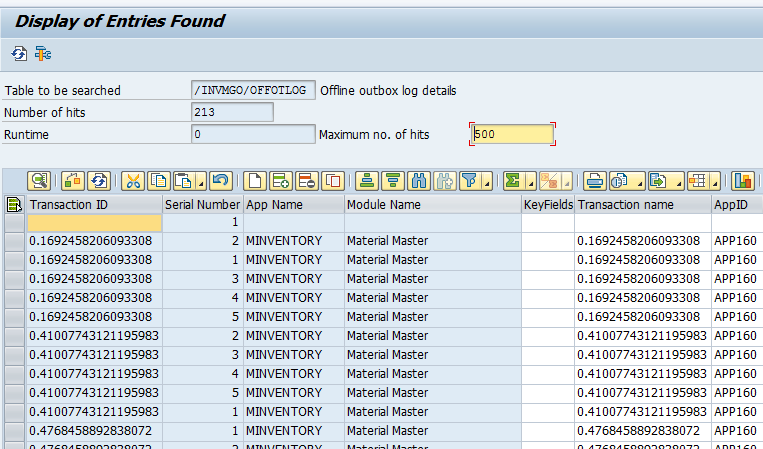Click the Details magnifier icon in grid toolbar

[x=39, y=181]
